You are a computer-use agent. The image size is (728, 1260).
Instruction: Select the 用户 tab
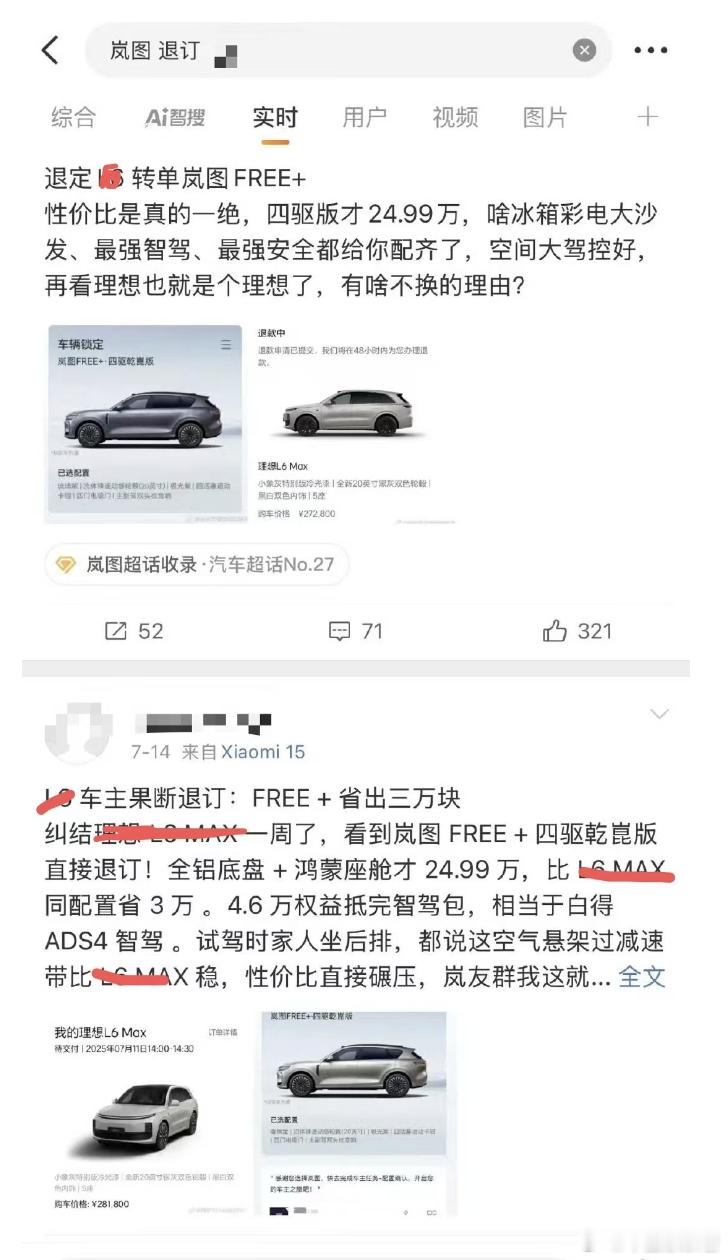pos(365,118)
